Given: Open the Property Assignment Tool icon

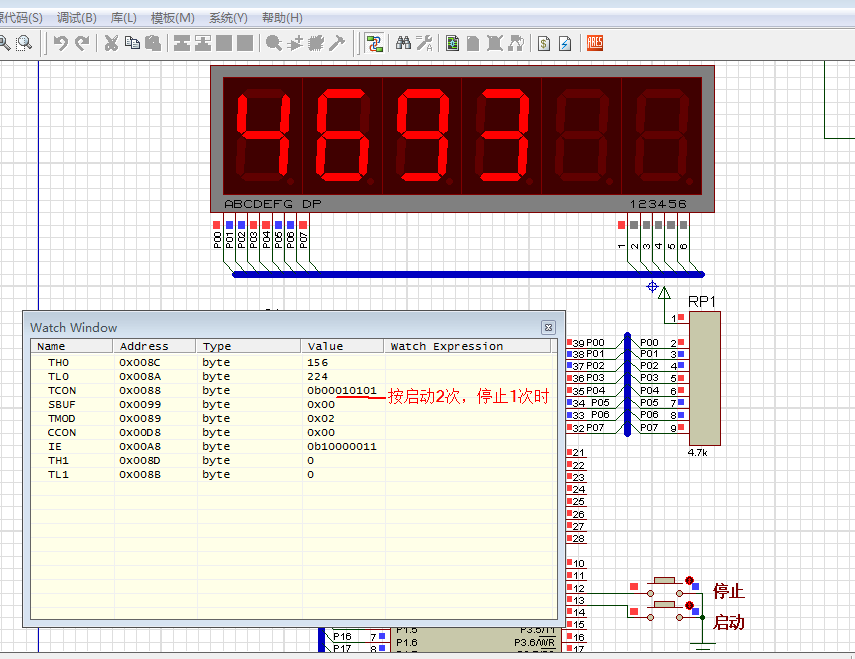Looking at the screenshot, I should [424, 43].
